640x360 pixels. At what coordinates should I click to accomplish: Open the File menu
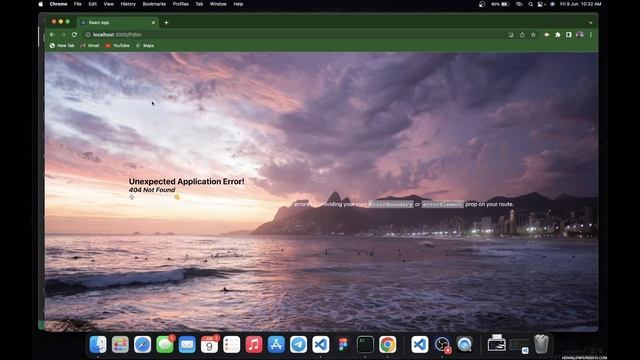[78, 4]
